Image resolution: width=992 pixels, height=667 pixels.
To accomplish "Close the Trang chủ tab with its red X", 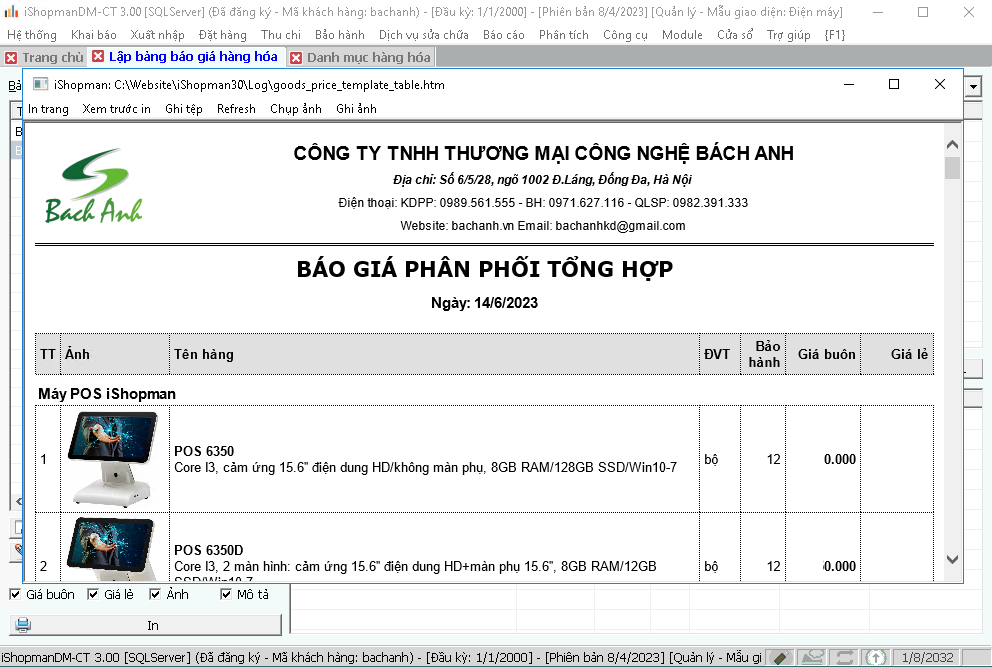I will point(11,58).
